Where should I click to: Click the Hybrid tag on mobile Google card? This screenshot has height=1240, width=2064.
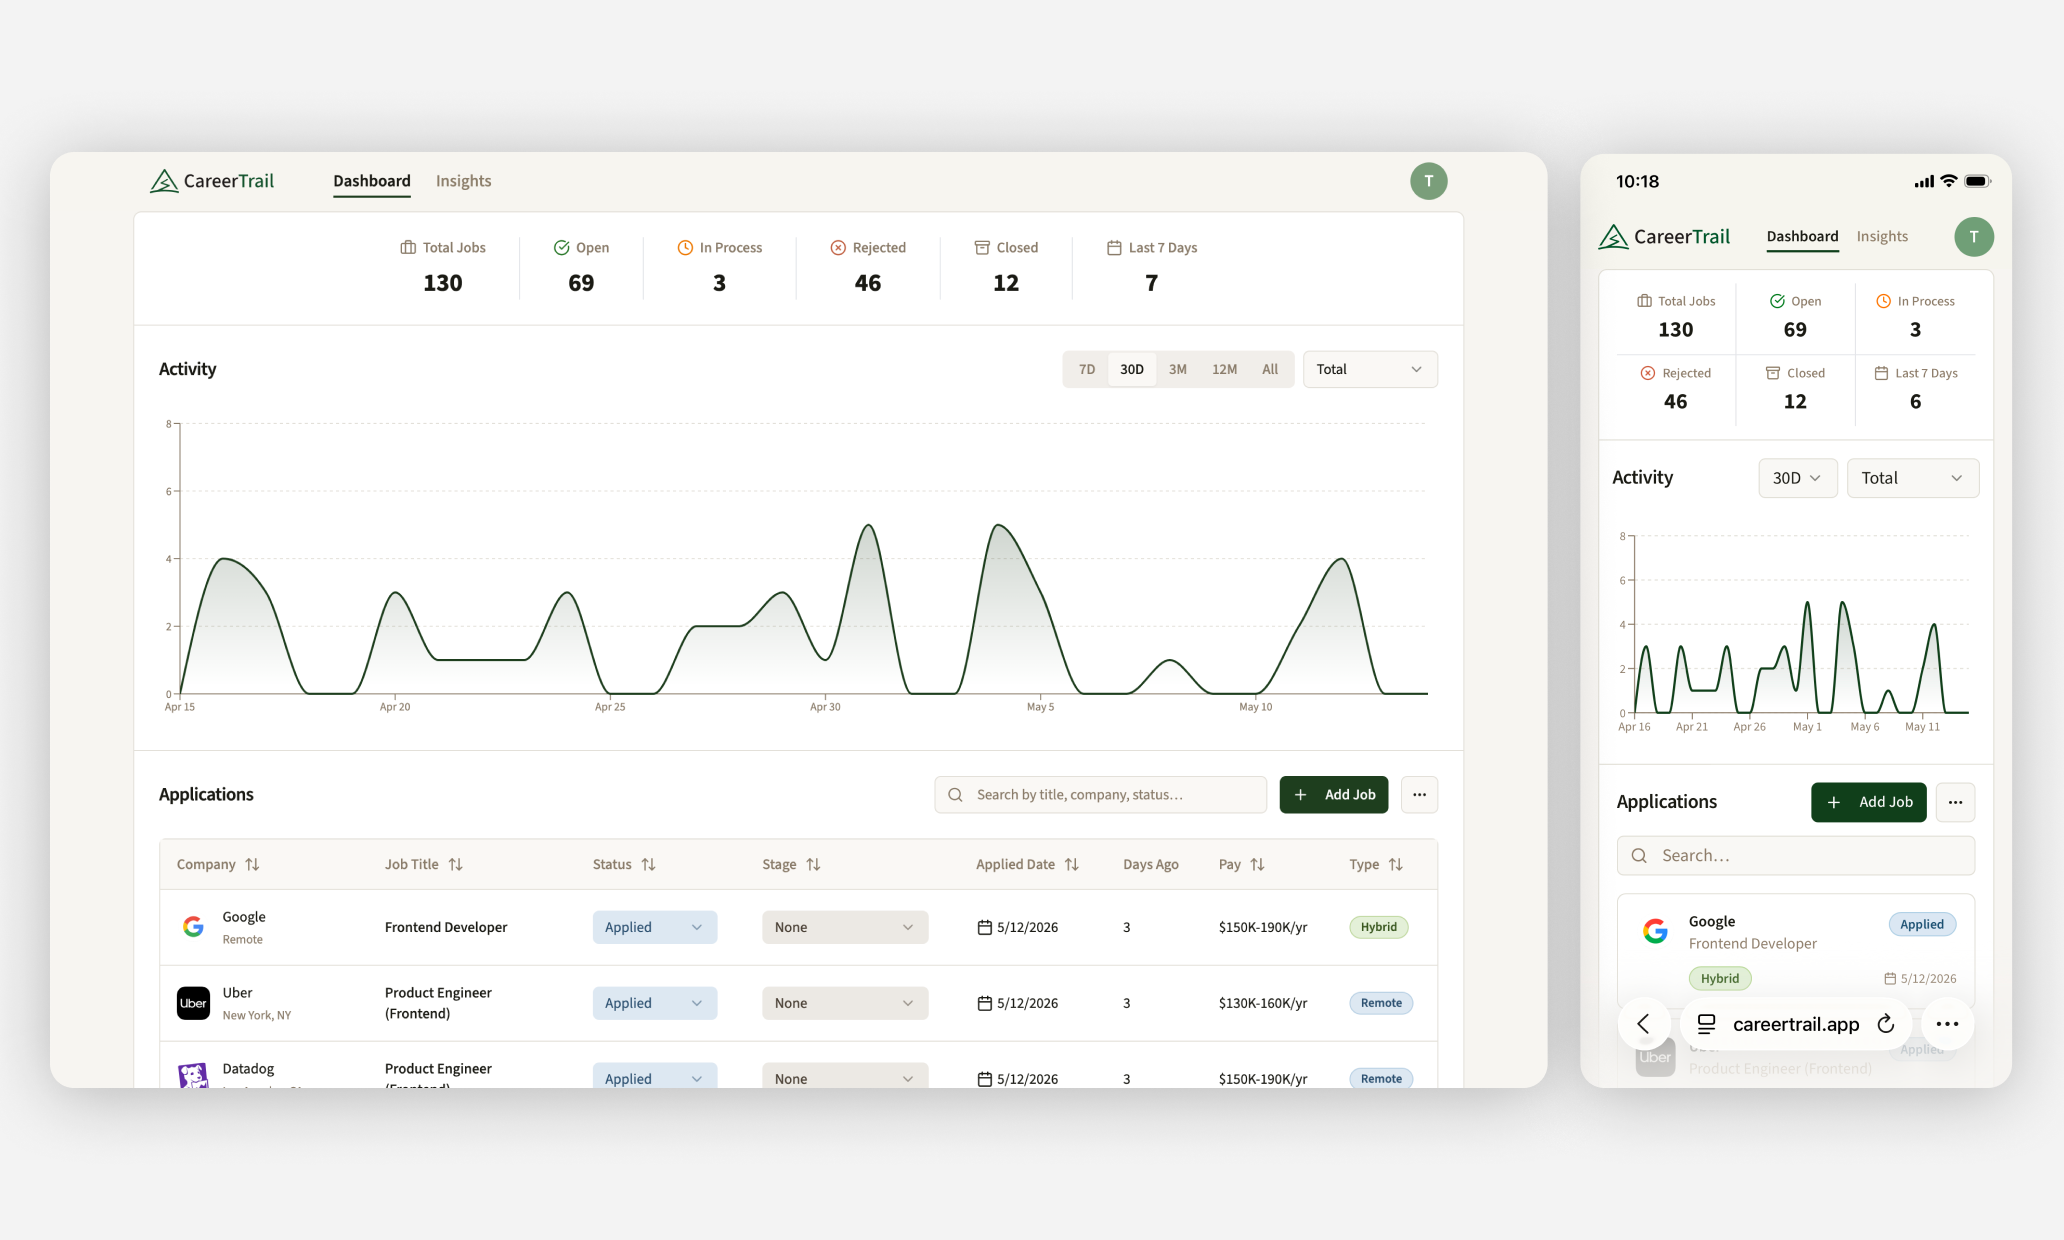1720,978
